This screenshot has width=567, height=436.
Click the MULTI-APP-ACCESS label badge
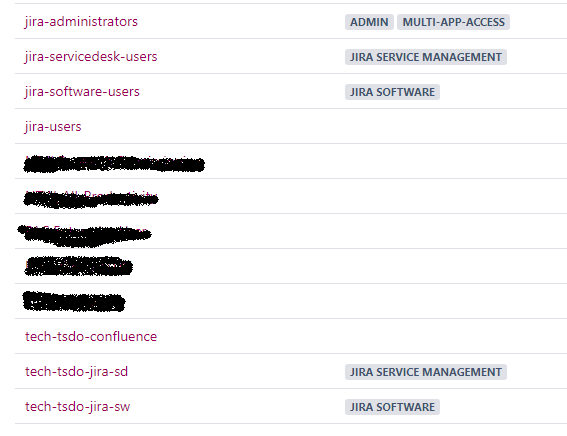[453, 22]
